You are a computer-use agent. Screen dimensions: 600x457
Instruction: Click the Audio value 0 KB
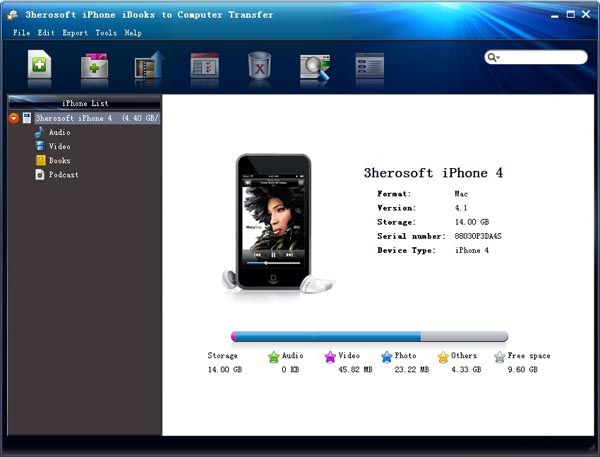[x=290, y=369]
